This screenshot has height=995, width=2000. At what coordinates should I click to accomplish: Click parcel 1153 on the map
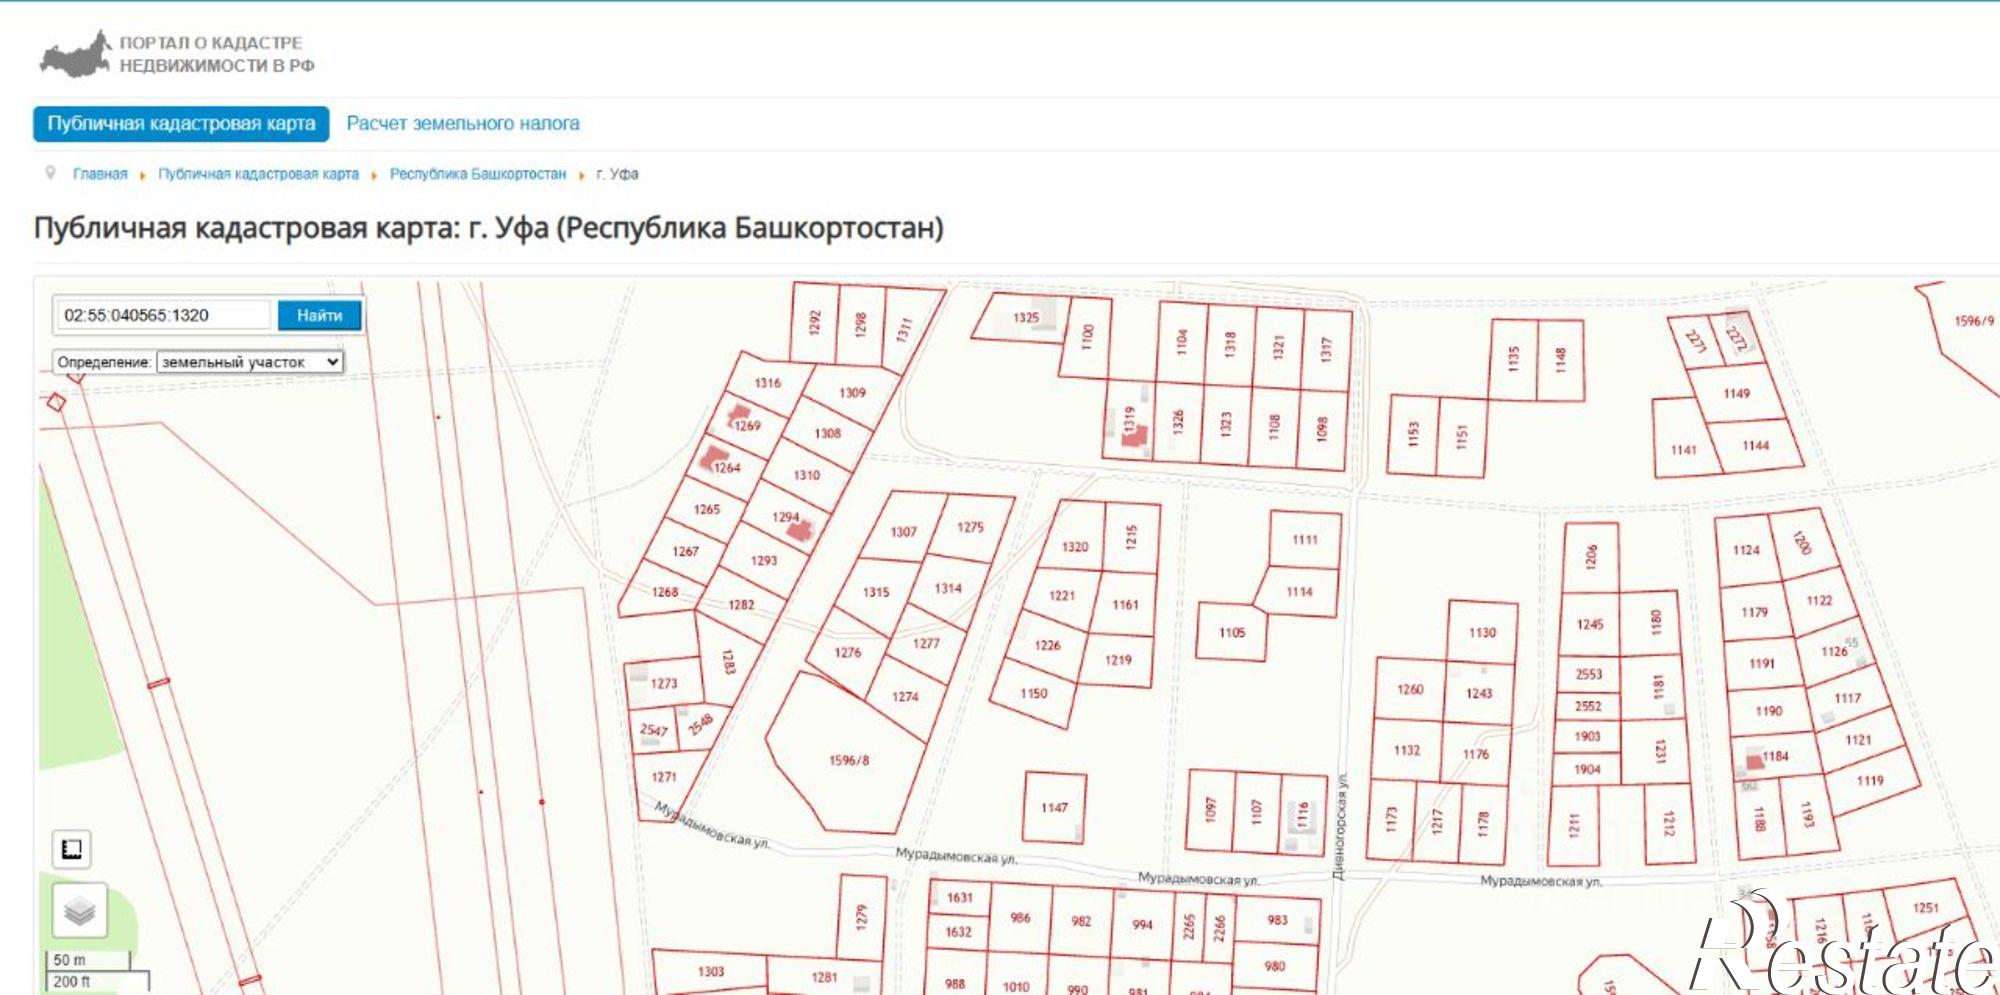[1413, 434]
